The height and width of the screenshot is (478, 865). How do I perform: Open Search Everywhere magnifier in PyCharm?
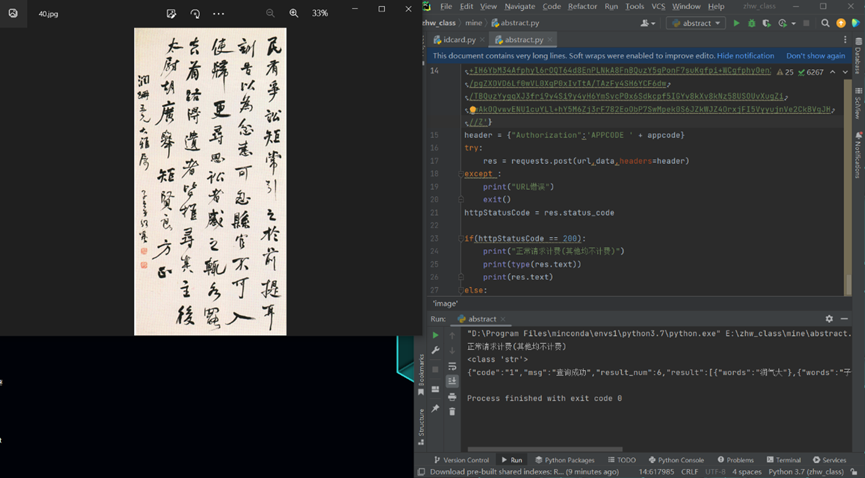(825, 23)
